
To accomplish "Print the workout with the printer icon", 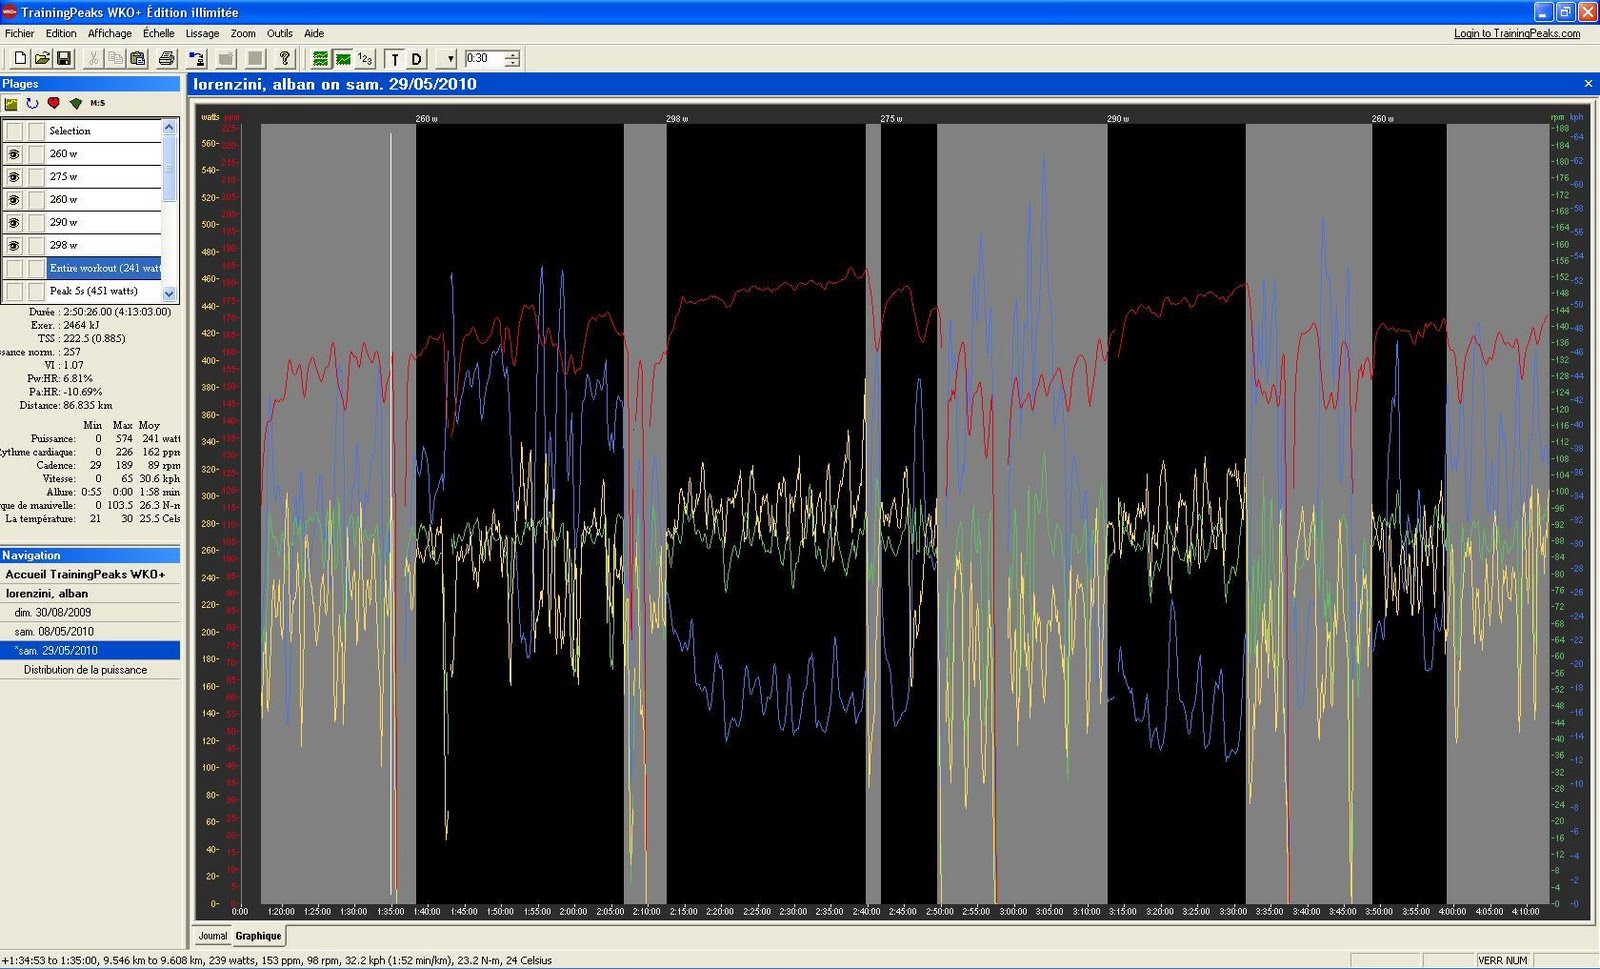I will click(x=167, y=59).
